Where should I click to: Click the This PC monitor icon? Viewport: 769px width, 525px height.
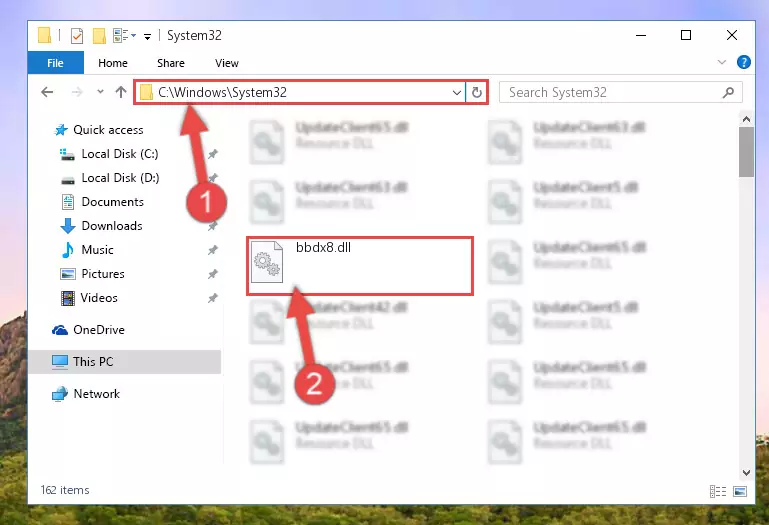[x=60, y=362]
